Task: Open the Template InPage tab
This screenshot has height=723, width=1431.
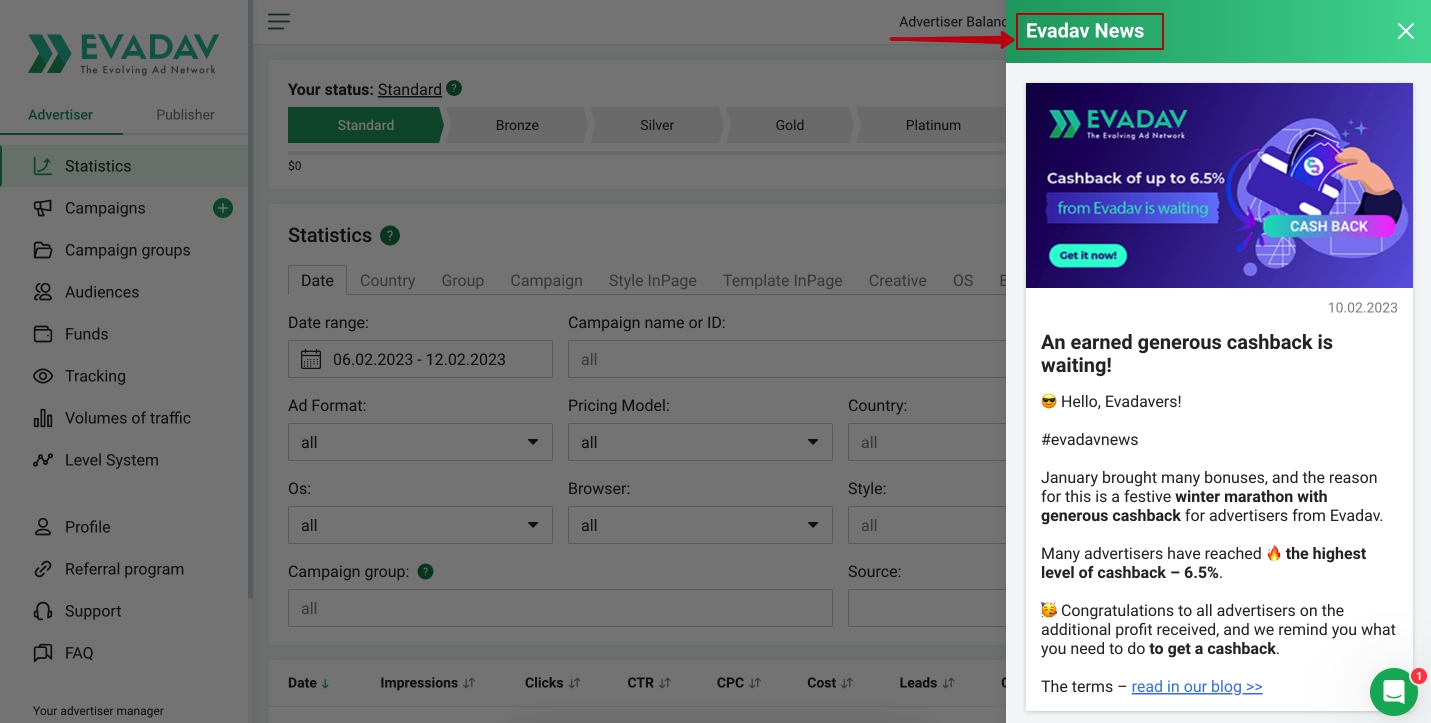Action: tap(783, 281)
